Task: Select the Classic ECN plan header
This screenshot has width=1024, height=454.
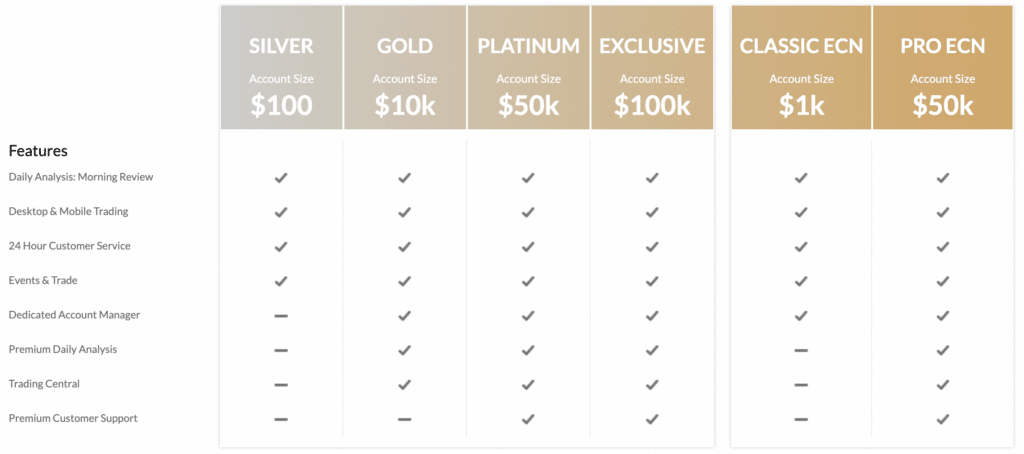Action: coord(801,68)
